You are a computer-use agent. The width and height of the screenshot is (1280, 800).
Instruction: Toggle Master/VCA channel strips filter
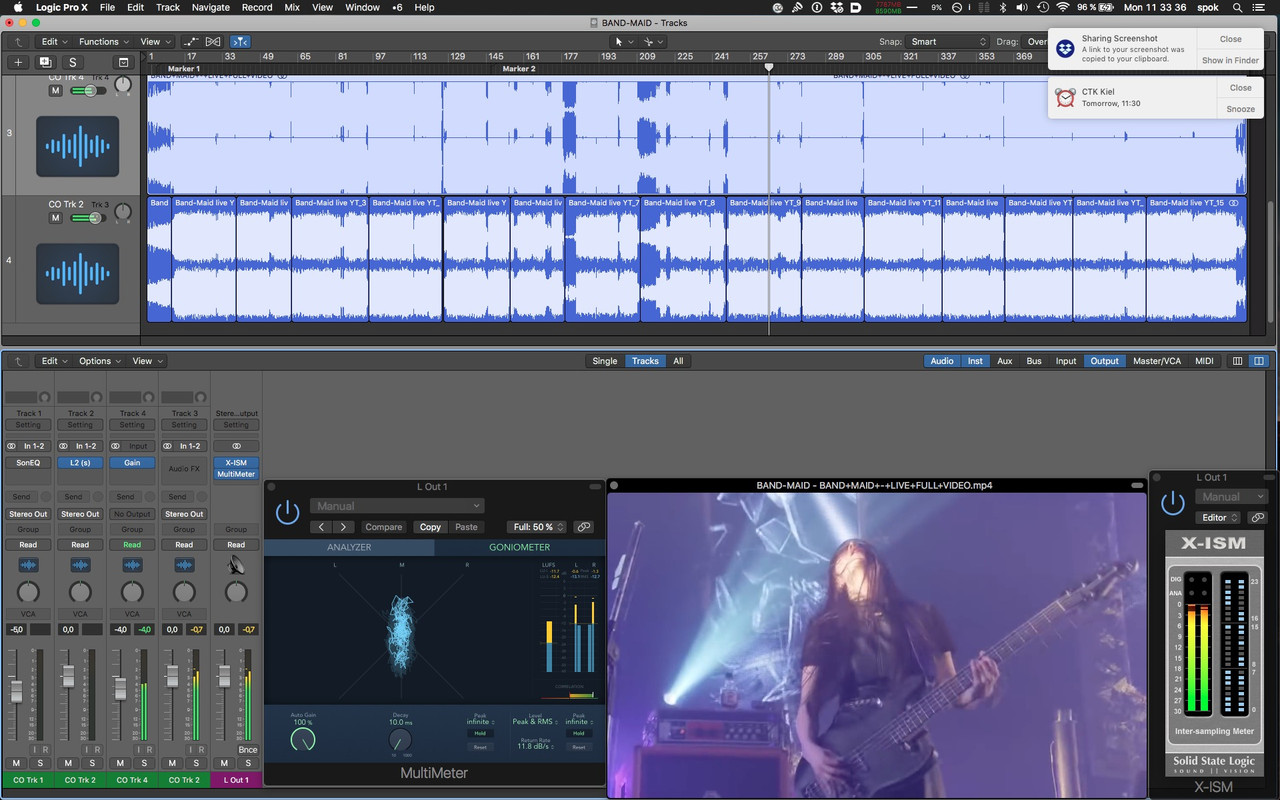point(1157,361)
